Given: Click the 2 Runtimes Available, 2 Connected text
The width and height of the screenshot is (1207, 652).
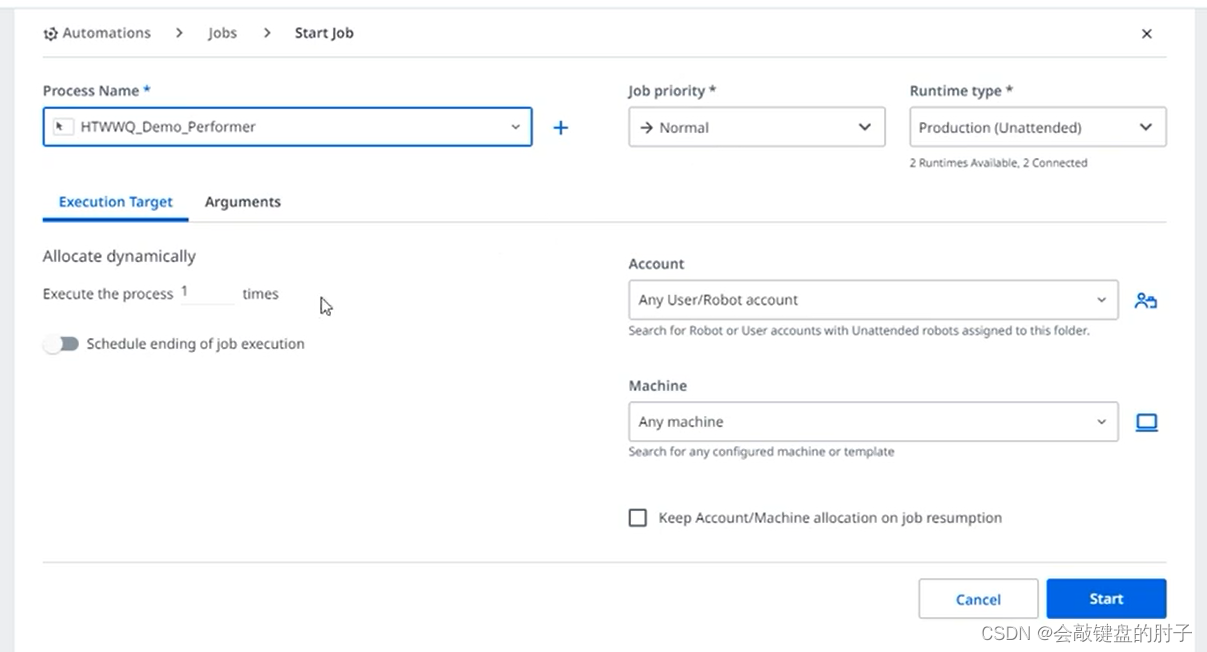Looking at the screenshot, I should [998, 163].
